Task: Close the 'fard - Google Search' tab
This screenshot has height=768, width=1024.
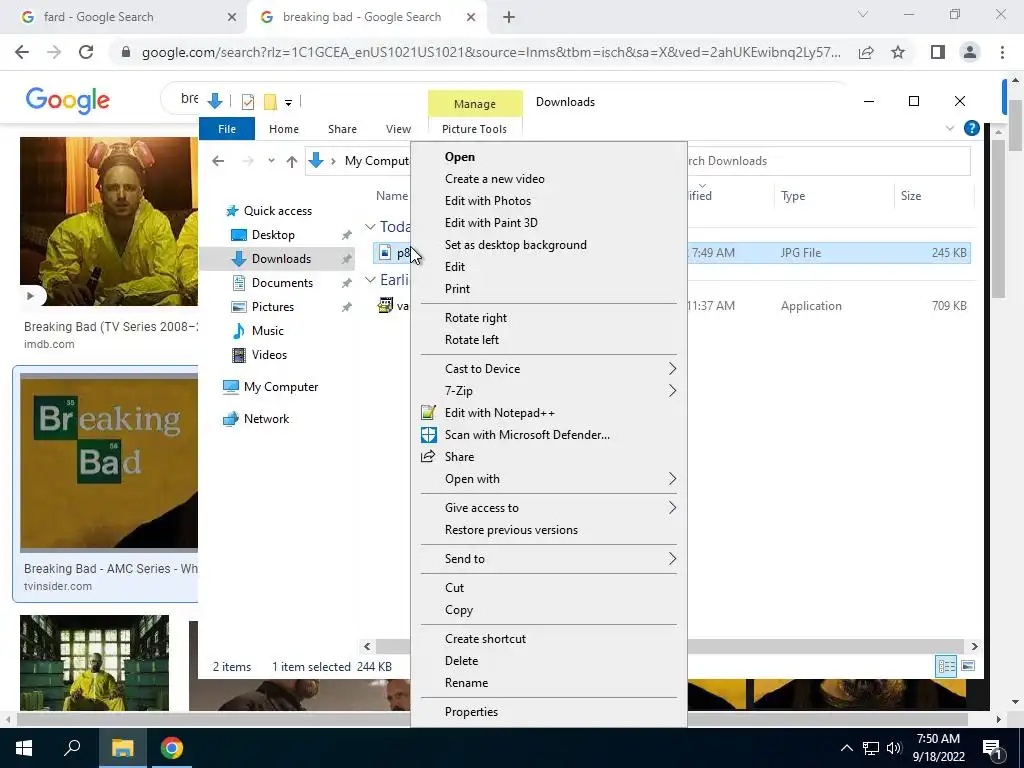Action: 232,17
